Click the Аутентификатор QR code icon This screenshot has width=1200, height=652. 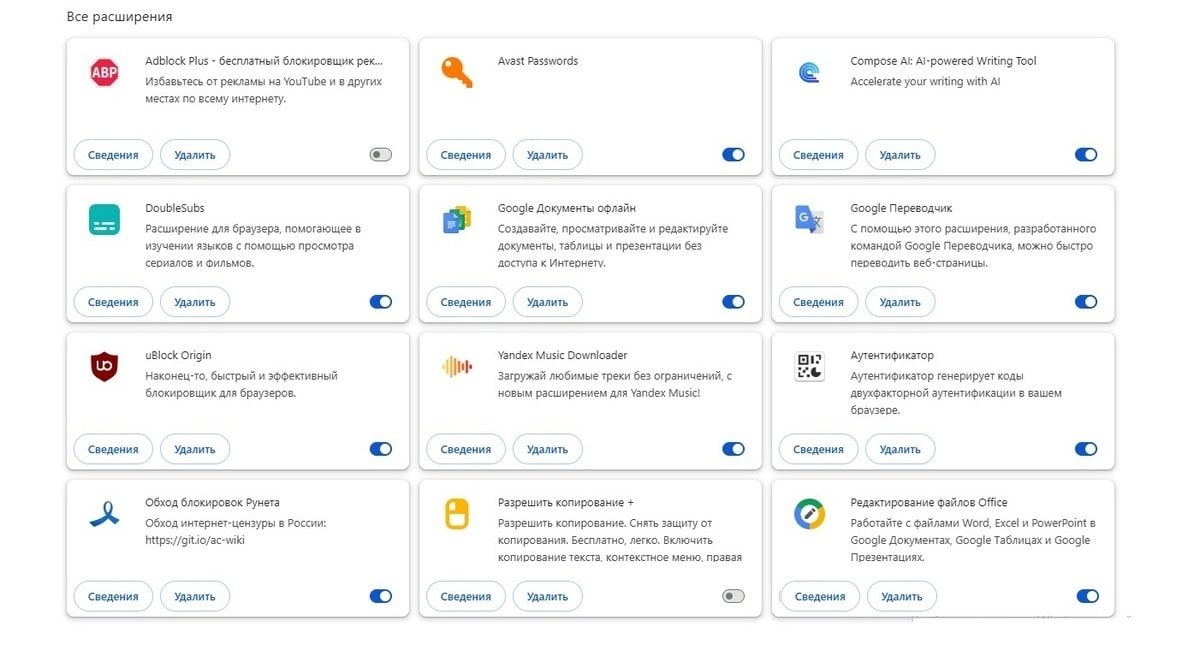pos(809,367)
